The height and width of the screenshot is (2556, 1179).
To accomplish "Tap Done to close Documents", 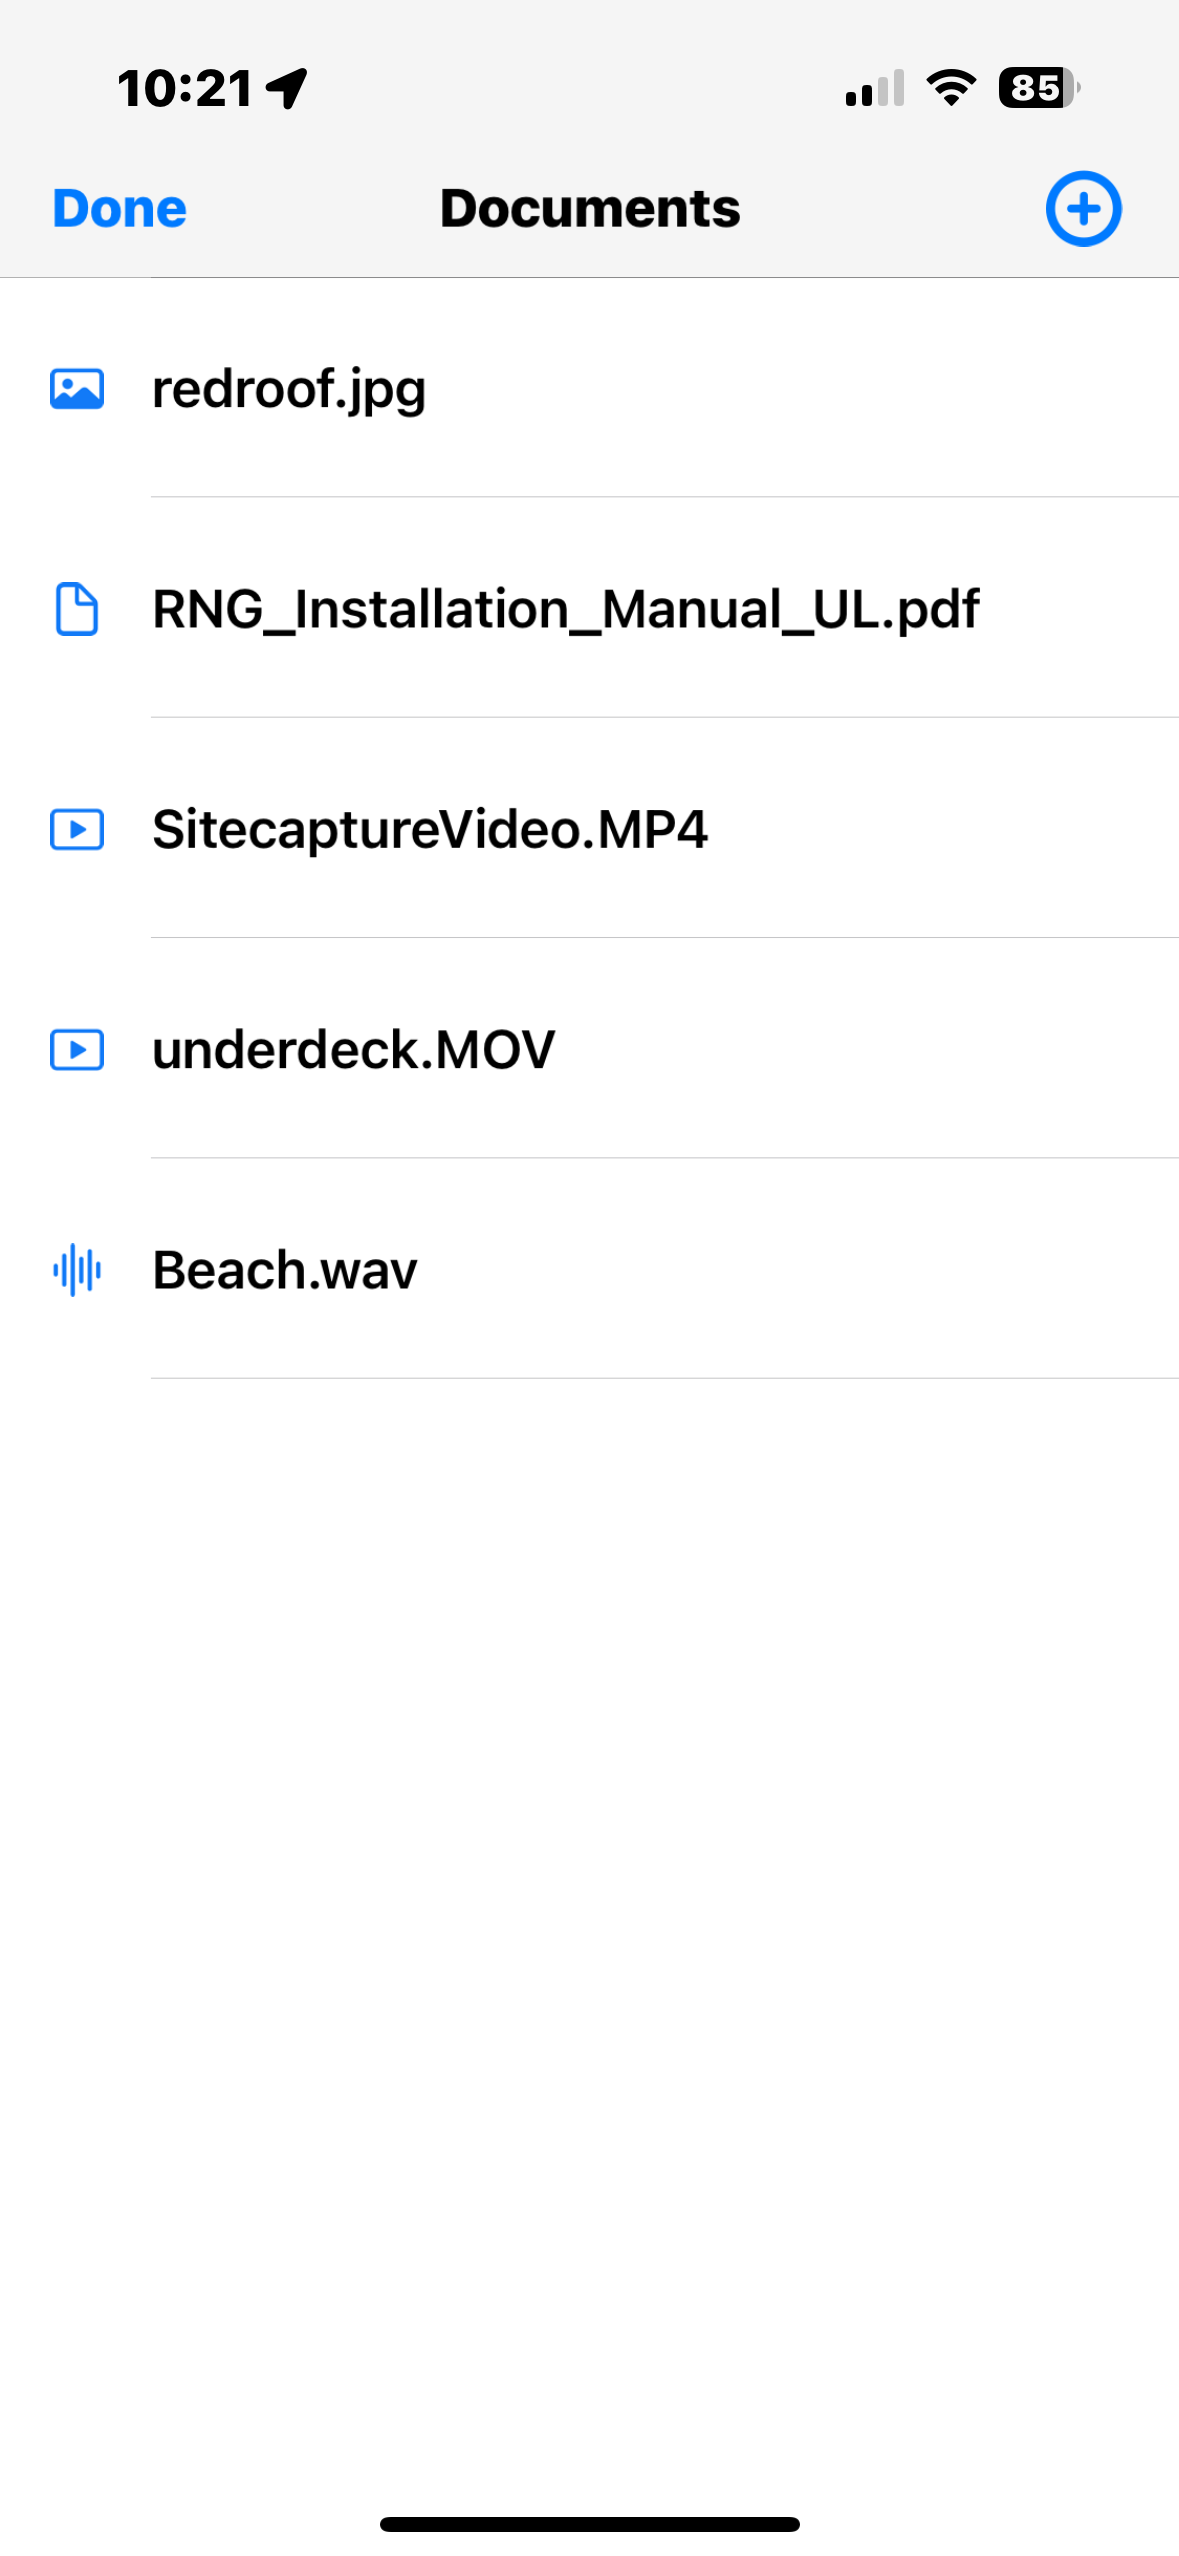I will click(x=119, y=209).
